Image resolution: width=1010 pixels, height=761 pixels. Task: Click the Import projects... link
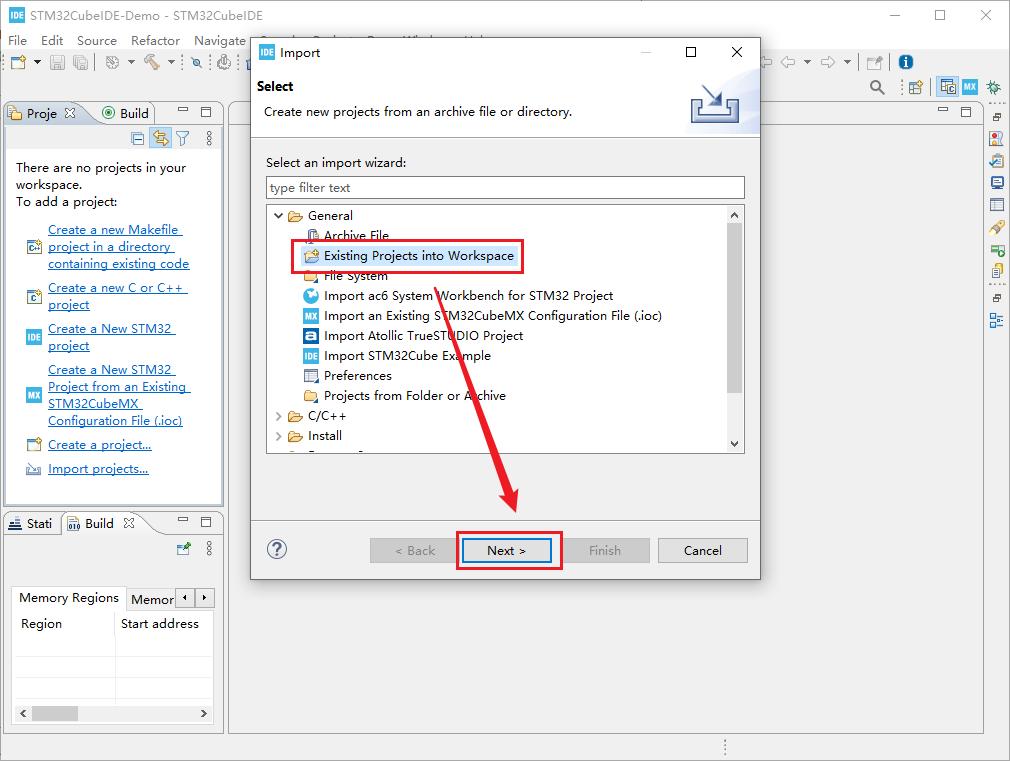(98, 469)
